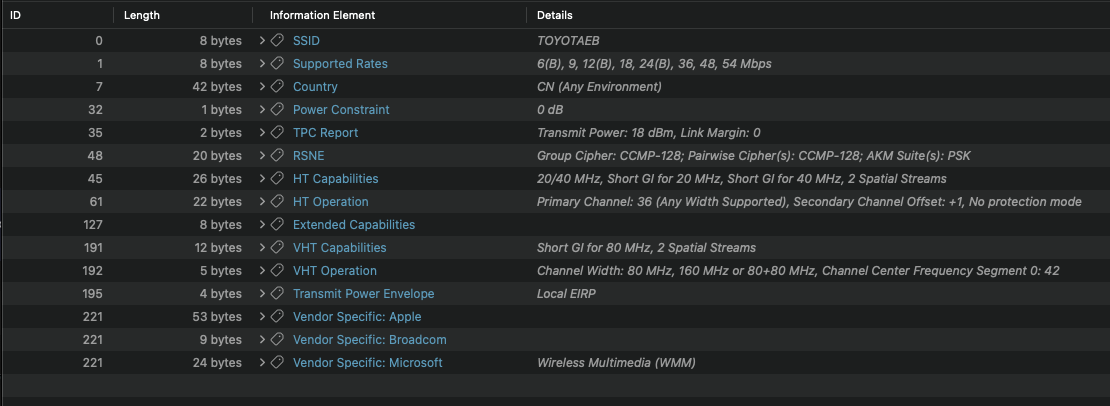Expand the VHT Operation element
Image resolution: width=1110 pixels, height=406 pixels.
262,271
